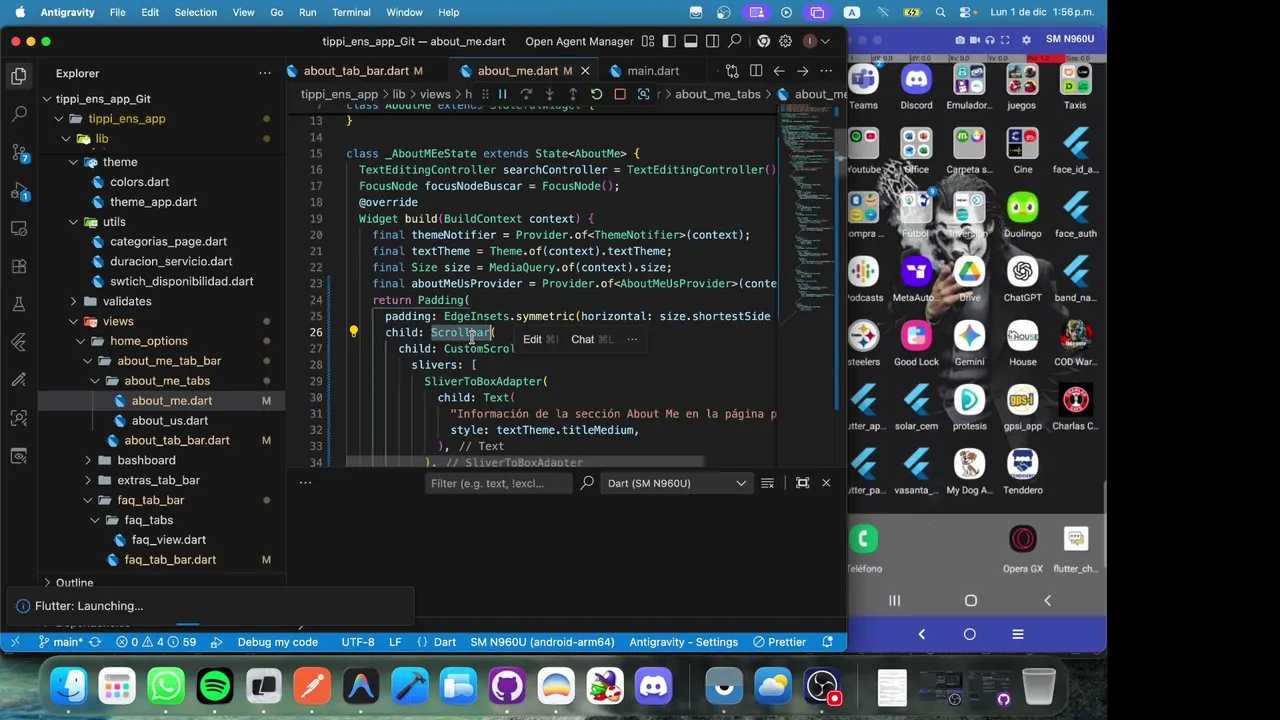The width and height of the screenshot is (1280, 720).
Task: Open the Run menu
Action: [308, 12]
